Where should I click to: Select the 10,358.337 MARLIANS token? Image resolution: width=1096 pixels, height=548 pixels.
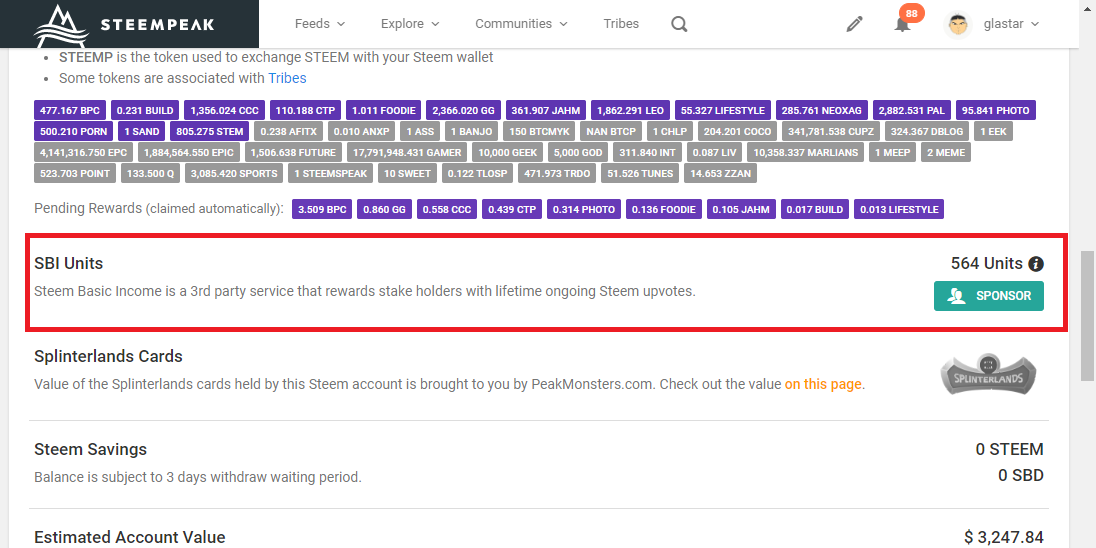805,152
